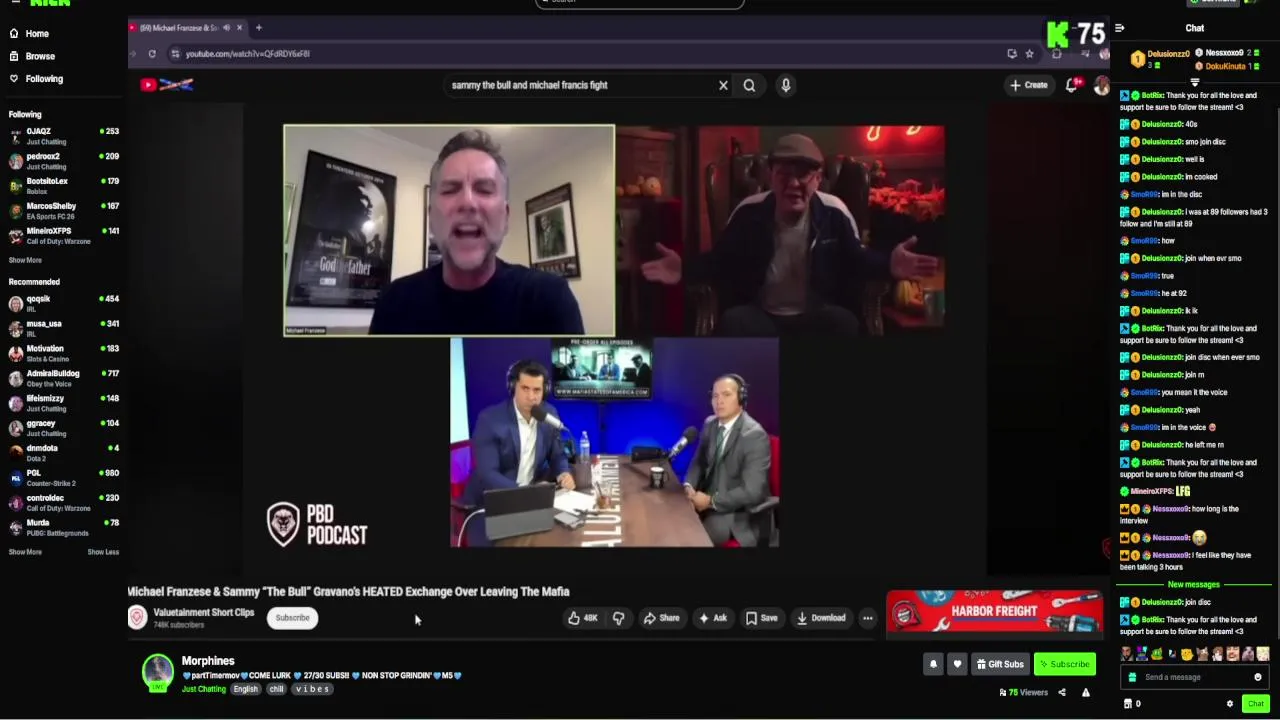
Task: Expand Show More under Recommended
Action: 25,552
